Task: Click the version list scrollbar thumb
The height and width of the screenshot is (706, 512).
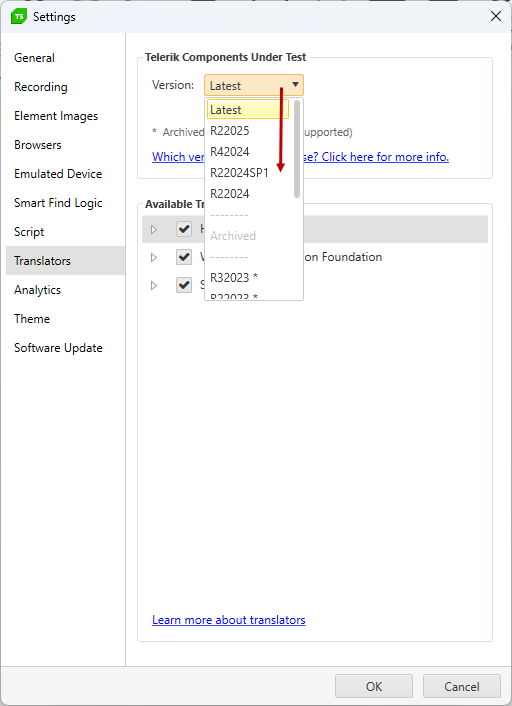Action: tap(297, 149)
